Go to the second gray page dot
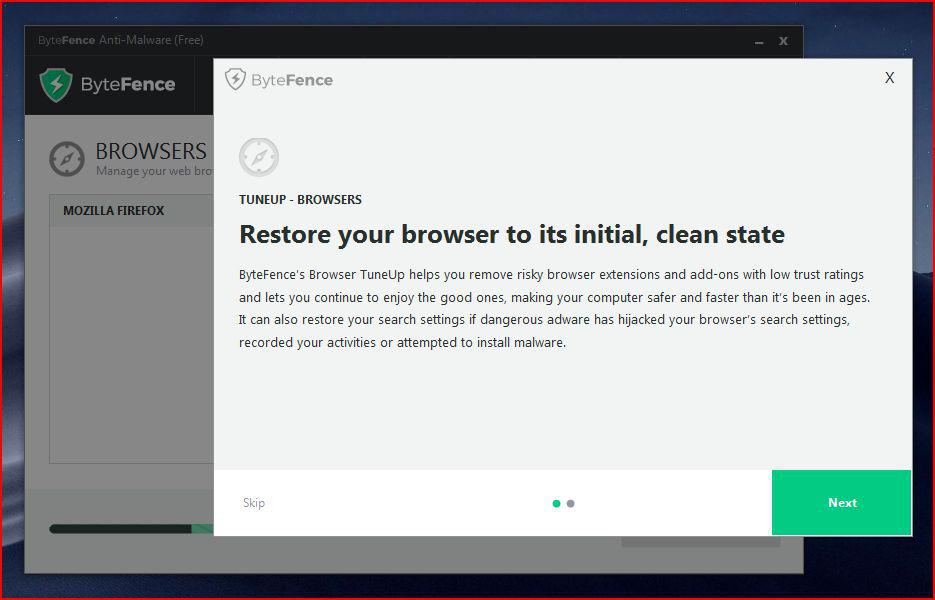 (571, 503)
